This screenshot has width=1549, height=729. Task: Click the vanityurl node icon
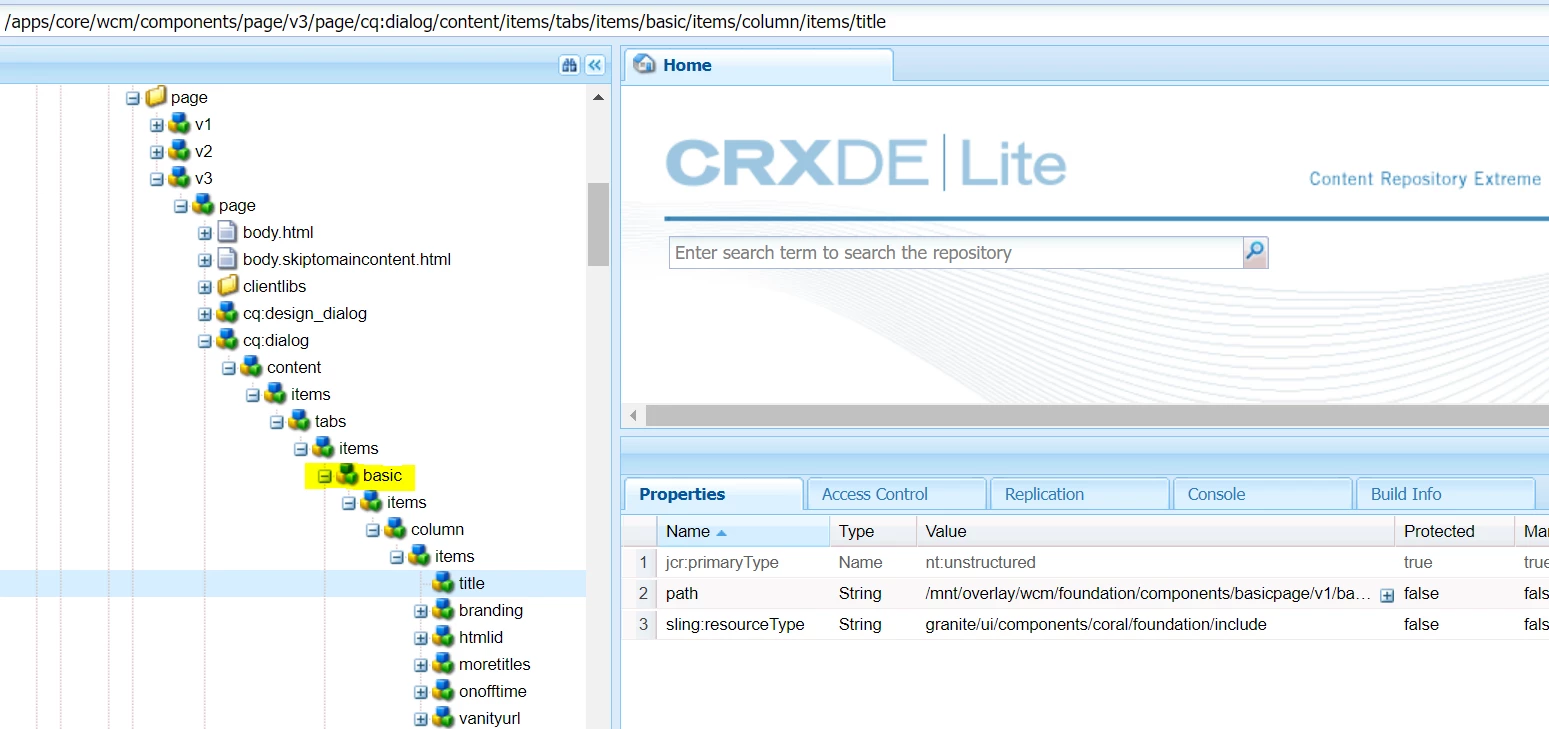[443, 718]
